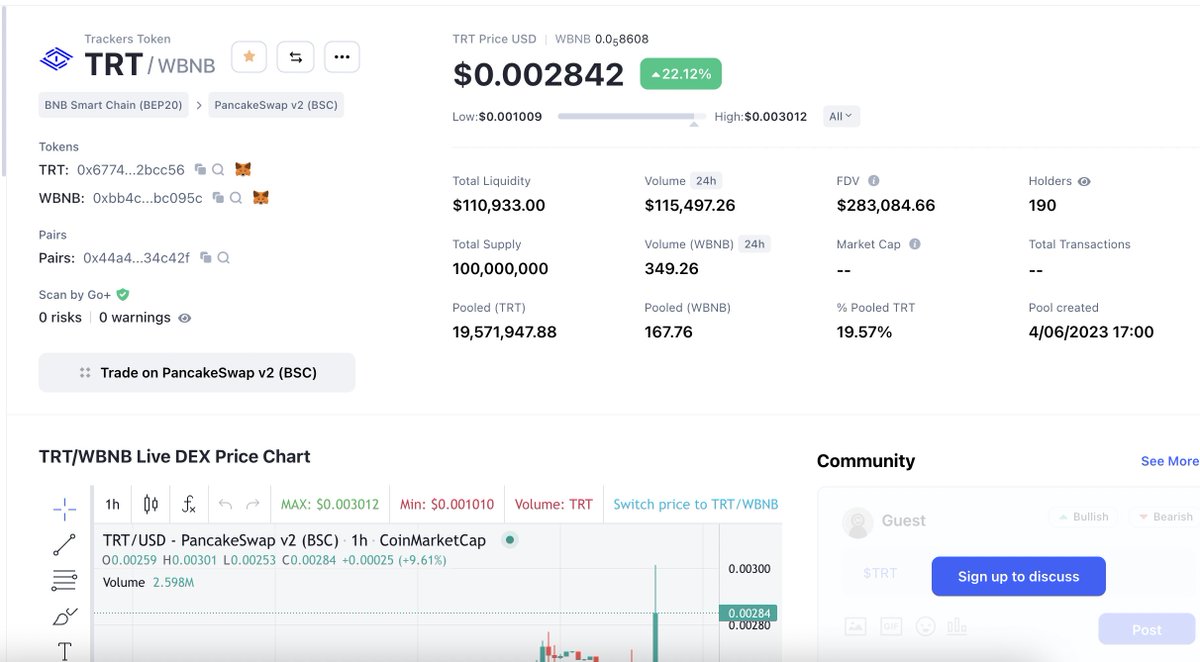Screen dimensions: 1200x662
Task: Click the FDV value $283,084.66
Action: coord(886,205)
